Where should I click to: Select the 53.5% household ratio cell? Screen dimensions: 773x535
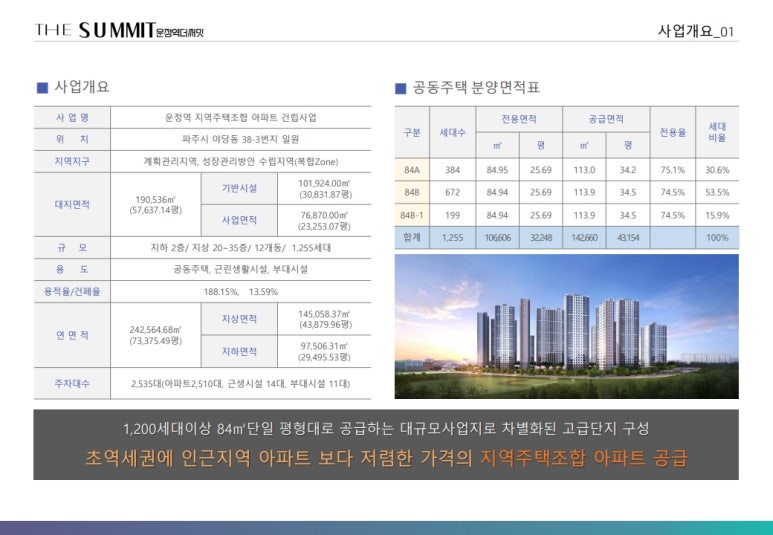tap(717, 192)
